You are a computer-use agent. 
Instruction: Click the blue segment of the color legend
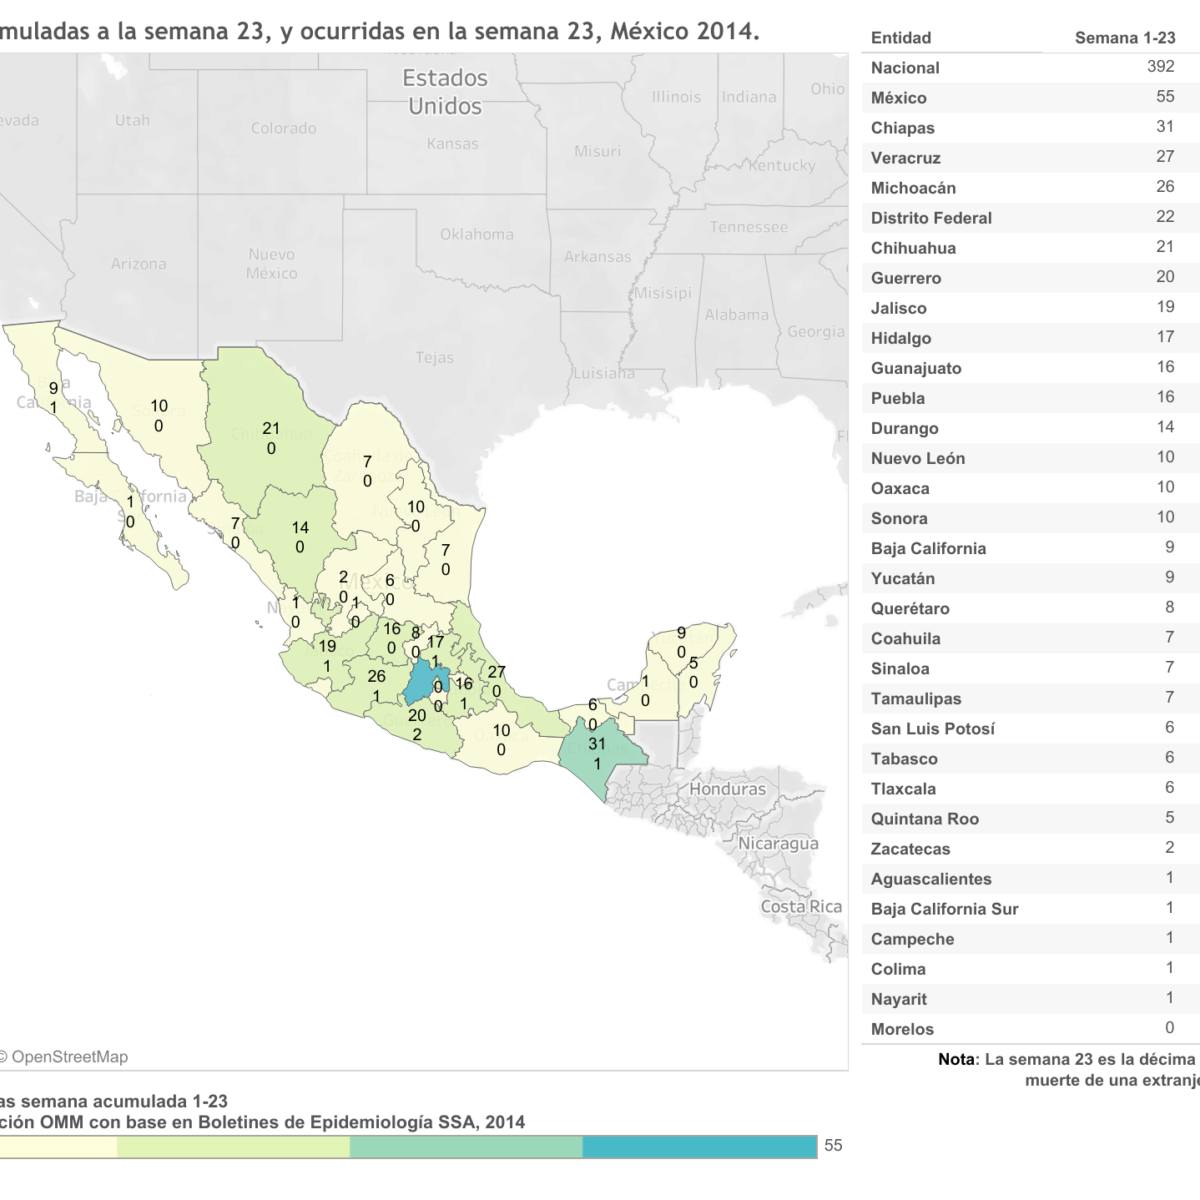coord(699,1146)
